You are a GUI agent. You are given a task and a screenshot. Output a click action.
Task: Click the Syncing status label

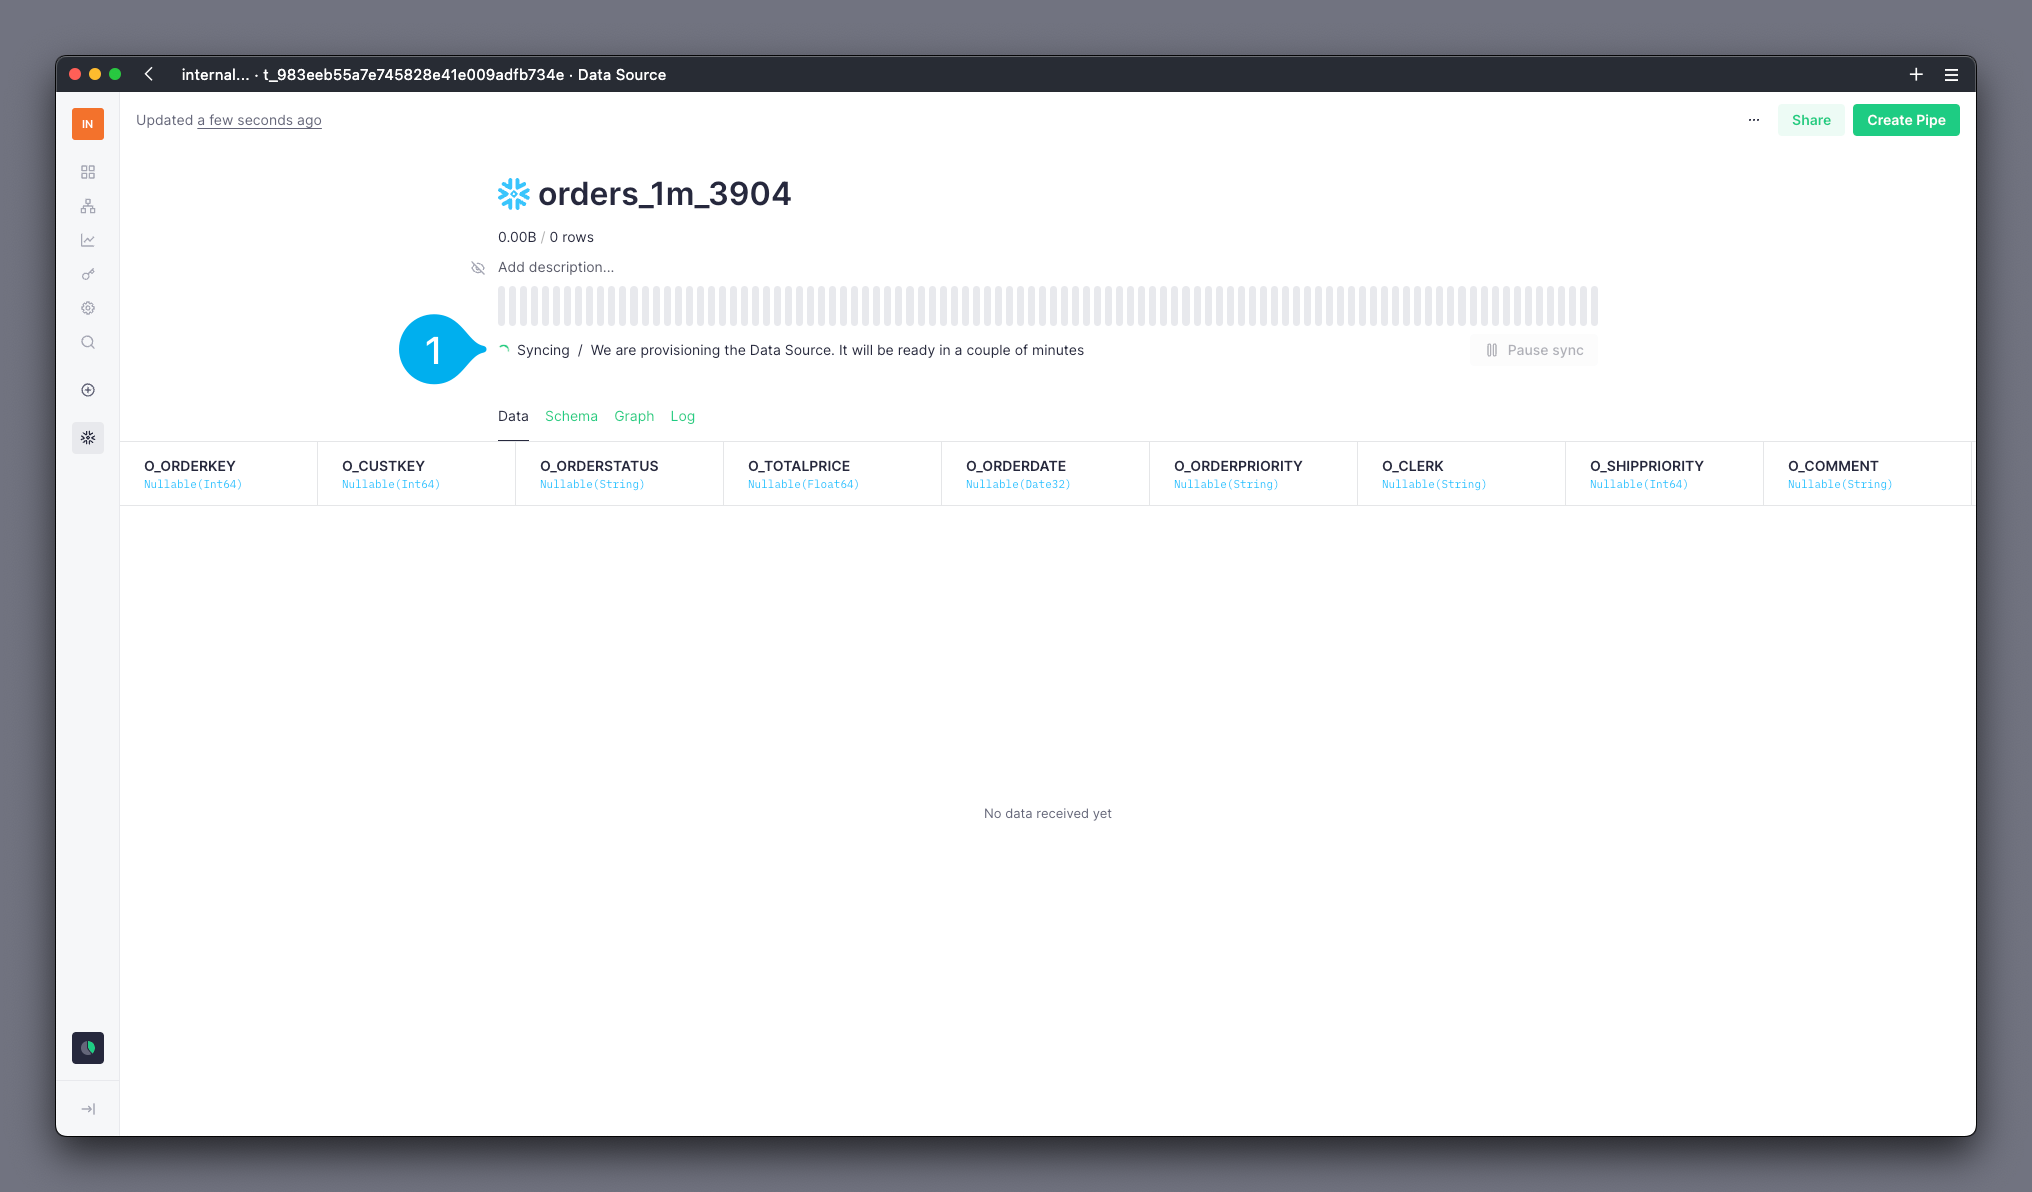pos(543,350)
